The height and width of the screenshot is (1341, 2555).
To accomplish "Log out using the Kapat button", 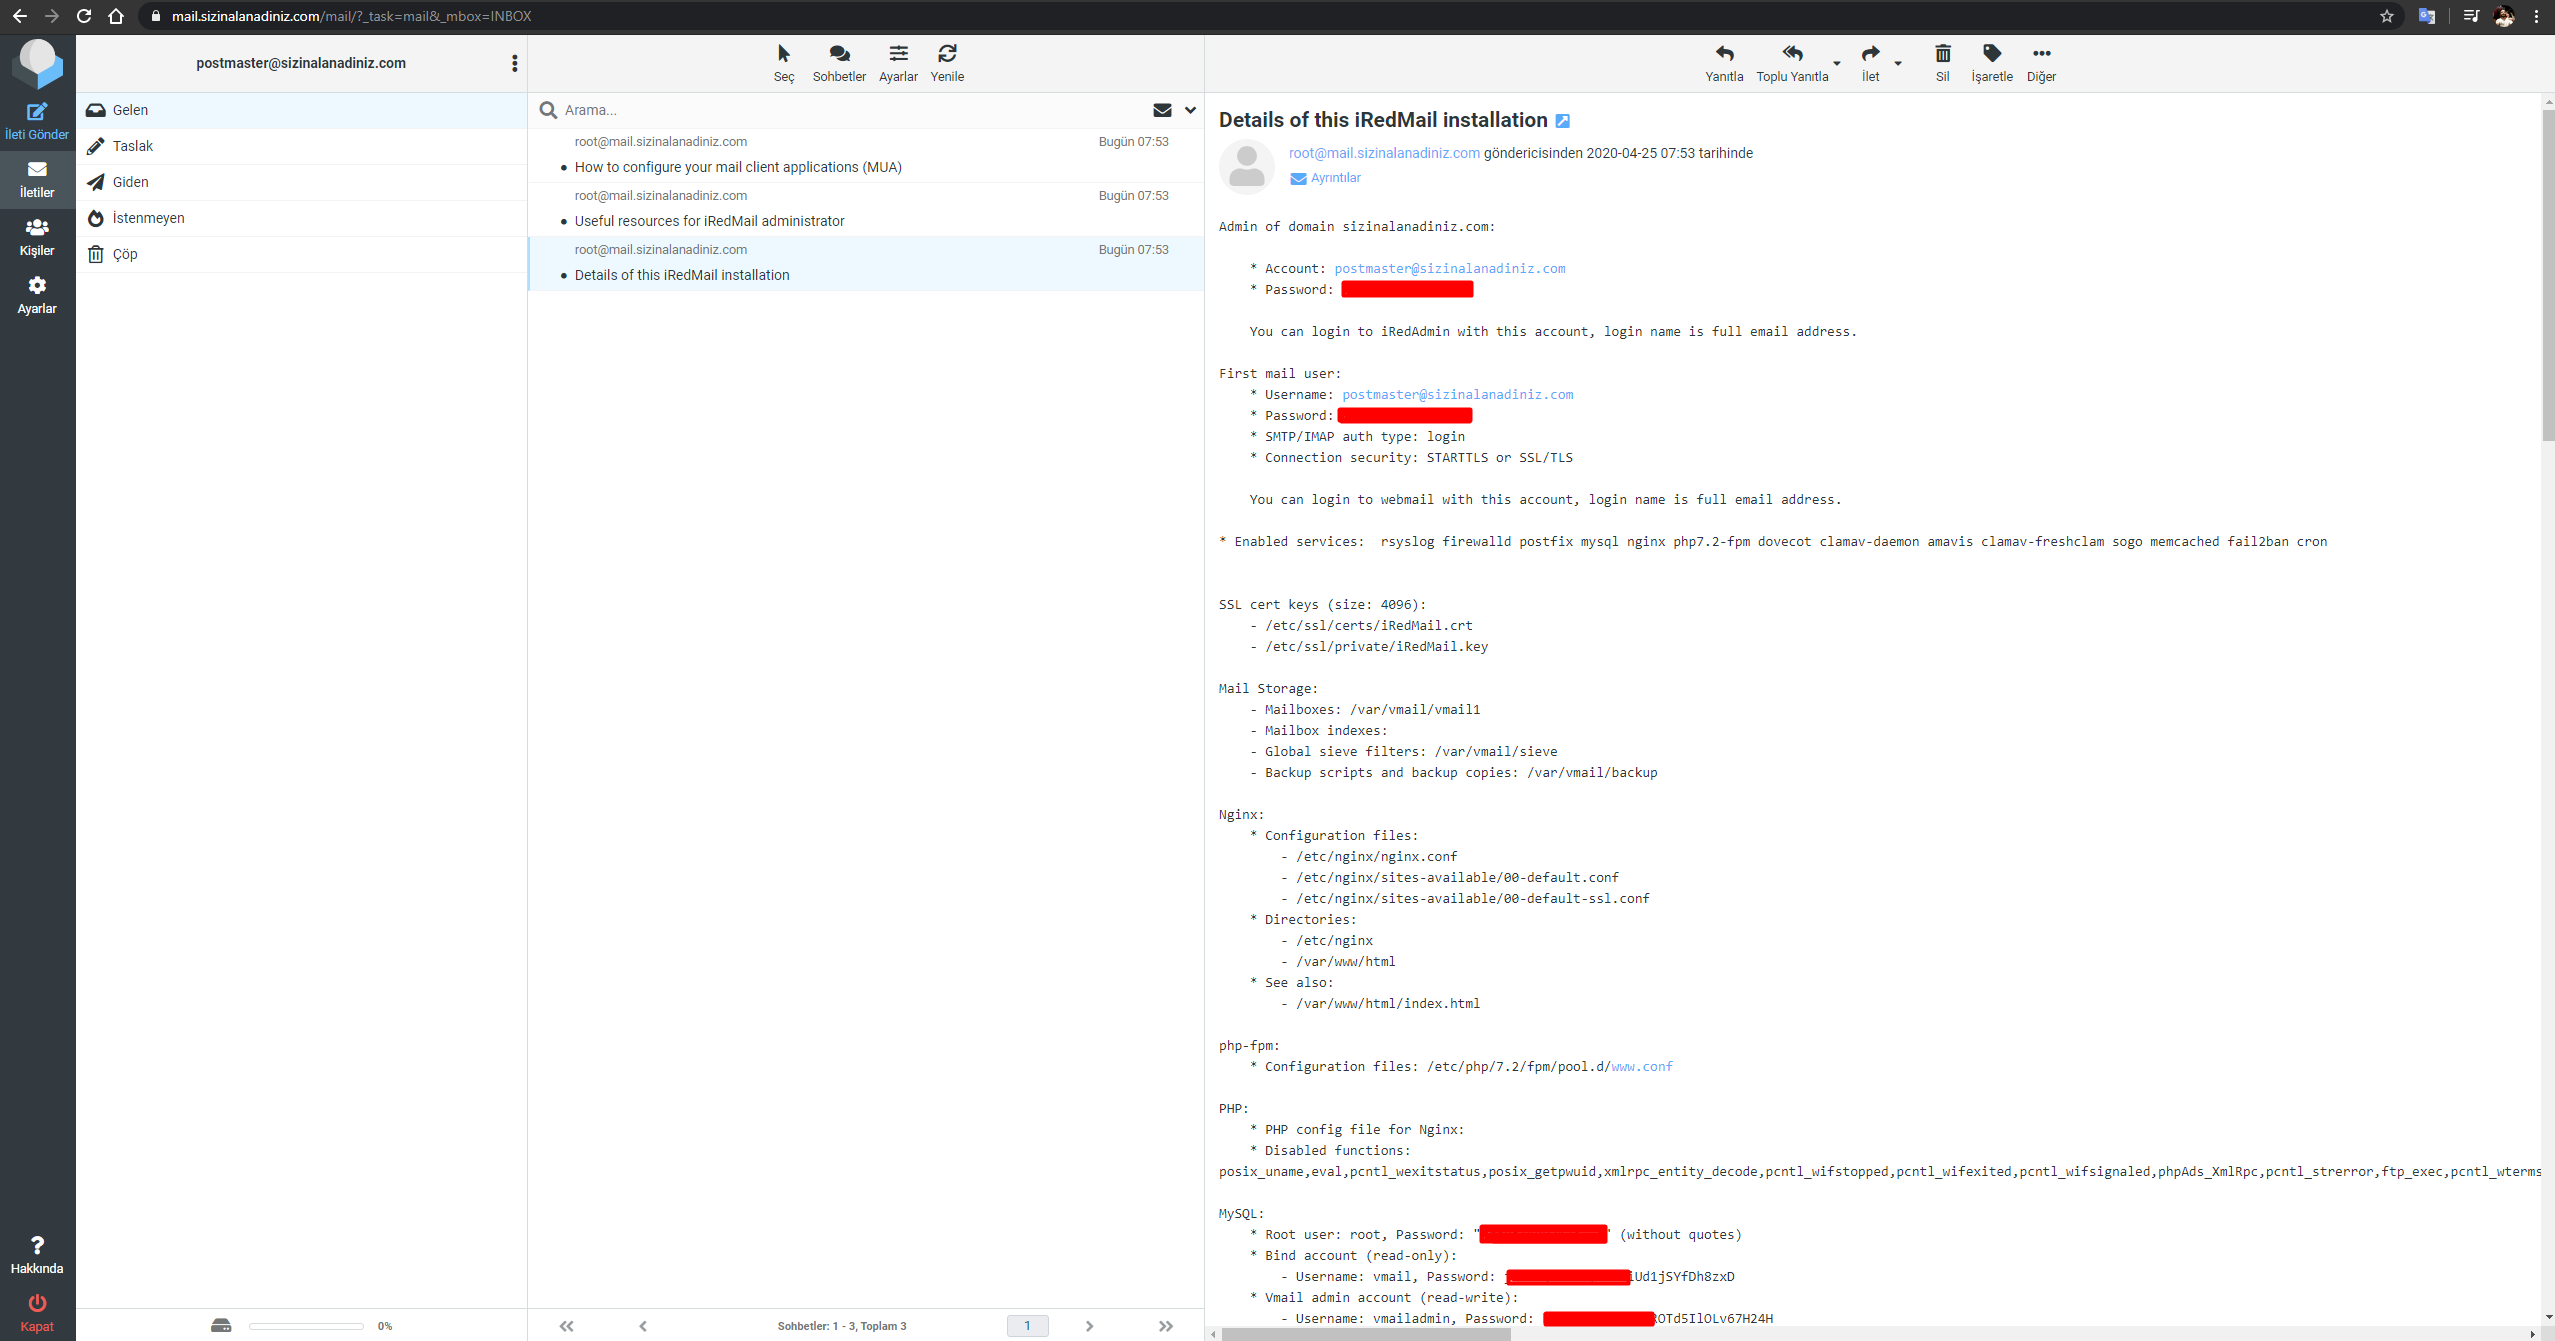I will 37,1313.
